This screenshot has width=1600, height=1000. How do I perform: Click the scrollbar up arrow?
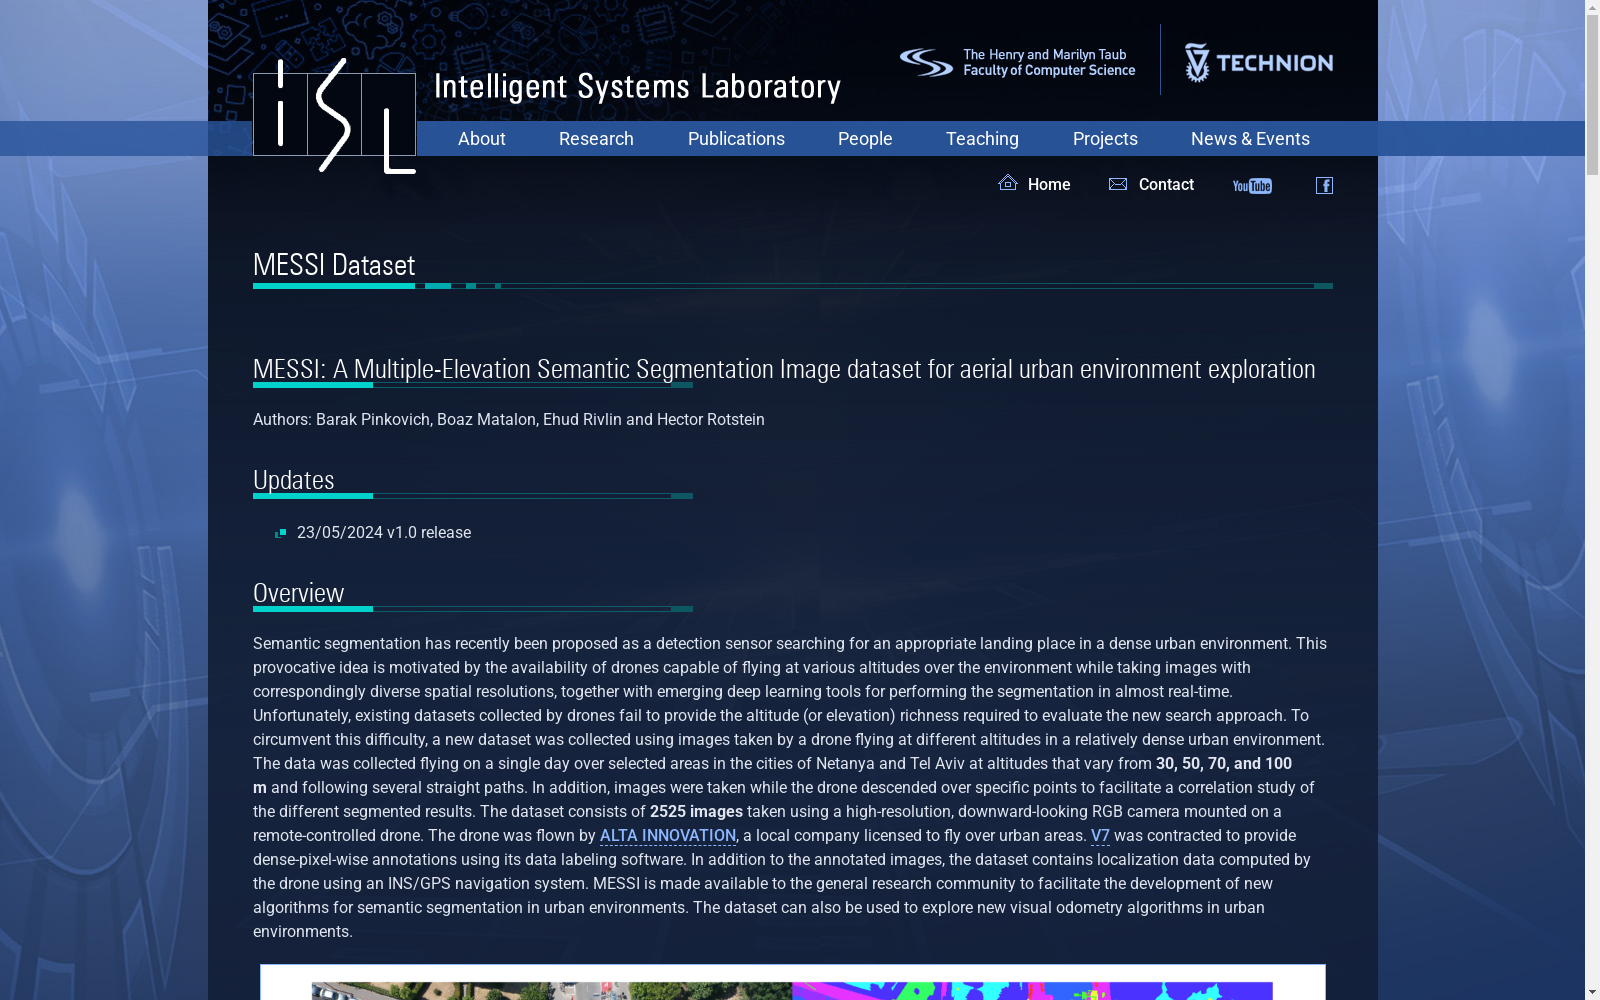[x=1592, y=8]
